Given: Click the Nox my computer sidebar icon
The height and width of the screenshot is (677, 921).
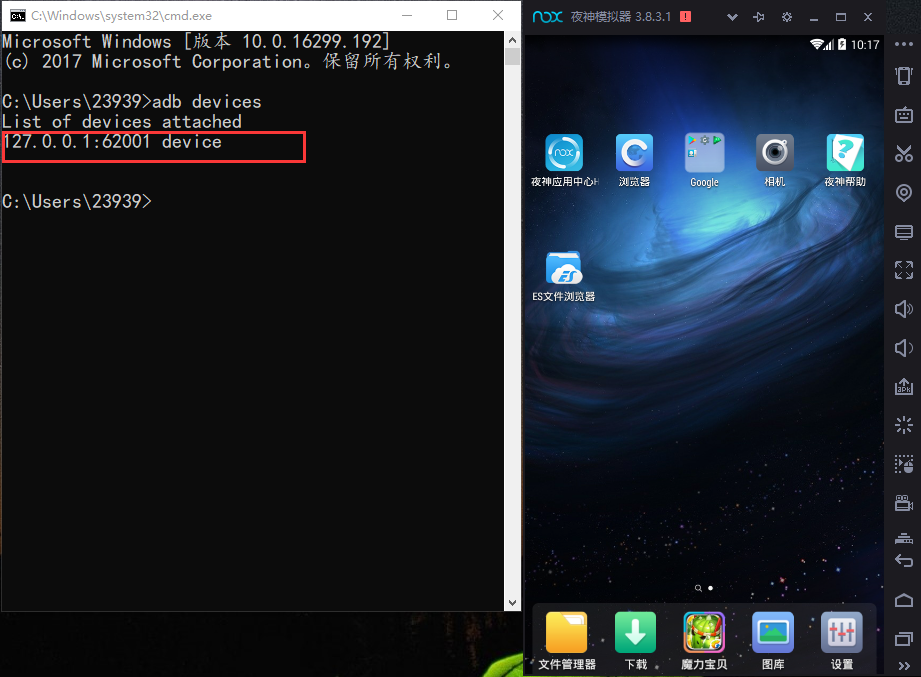Looking at the screenshot, I should coord(904,232).
